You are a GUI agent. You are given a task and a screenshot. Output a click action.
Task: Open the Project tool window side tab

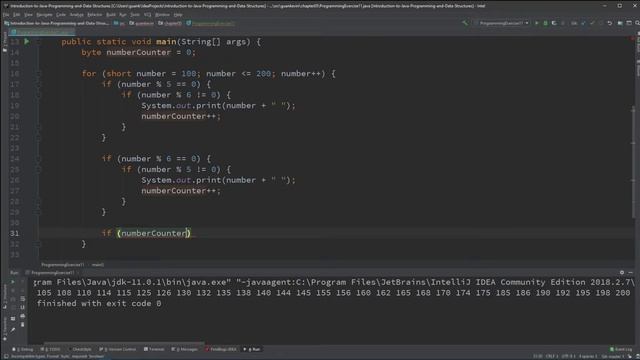tap(4, 43)
